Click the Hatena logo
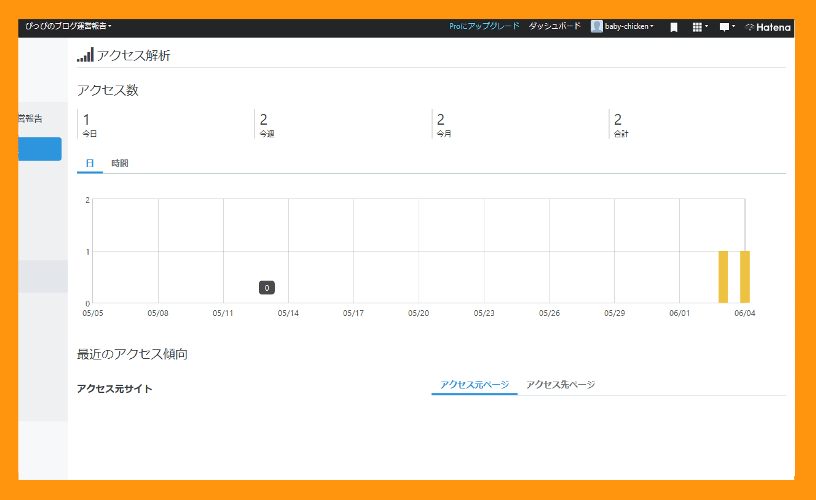Screen dimensions: 816x500 (x=768, y=28)
